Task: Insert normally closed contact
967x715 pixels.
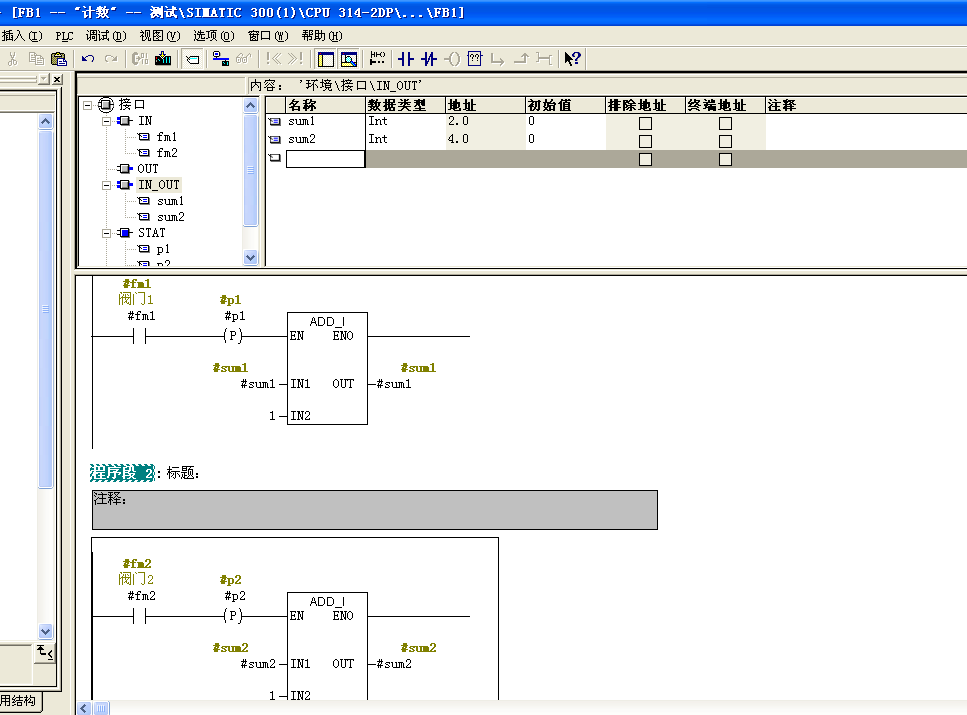Action: [429, 59]
